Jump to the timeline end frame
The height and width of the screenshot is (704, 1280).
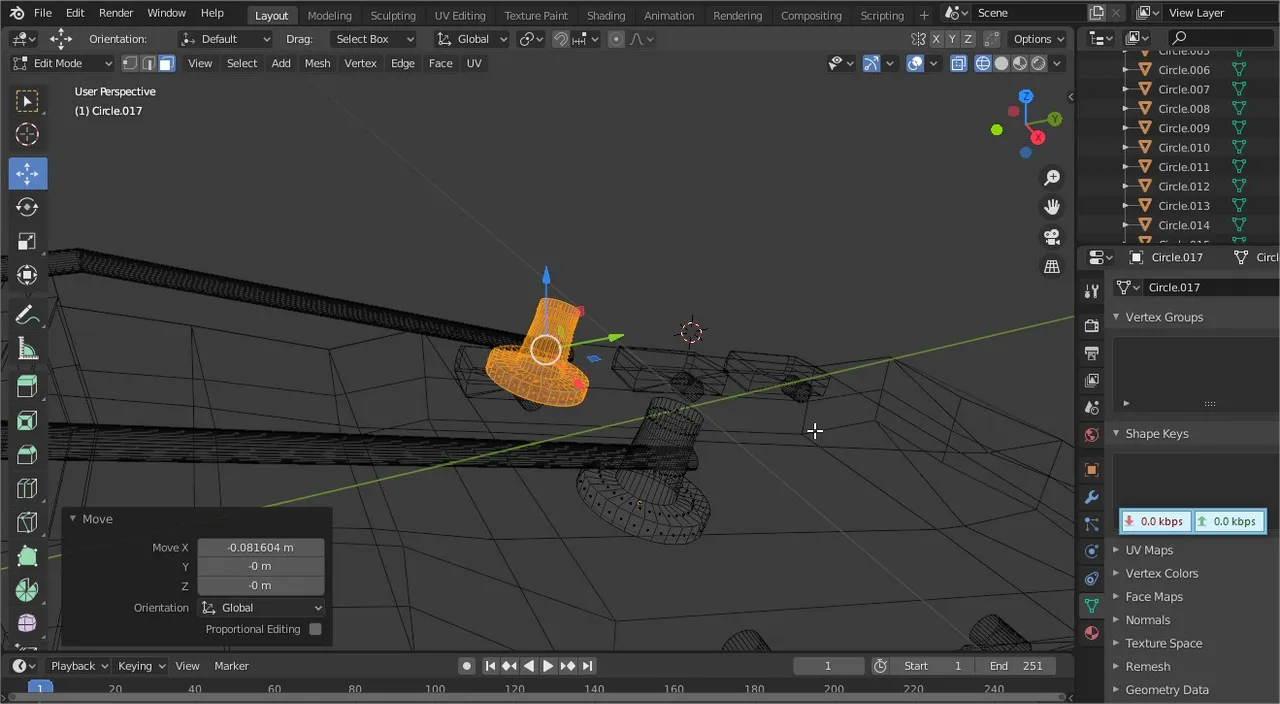tap(587, 666)
